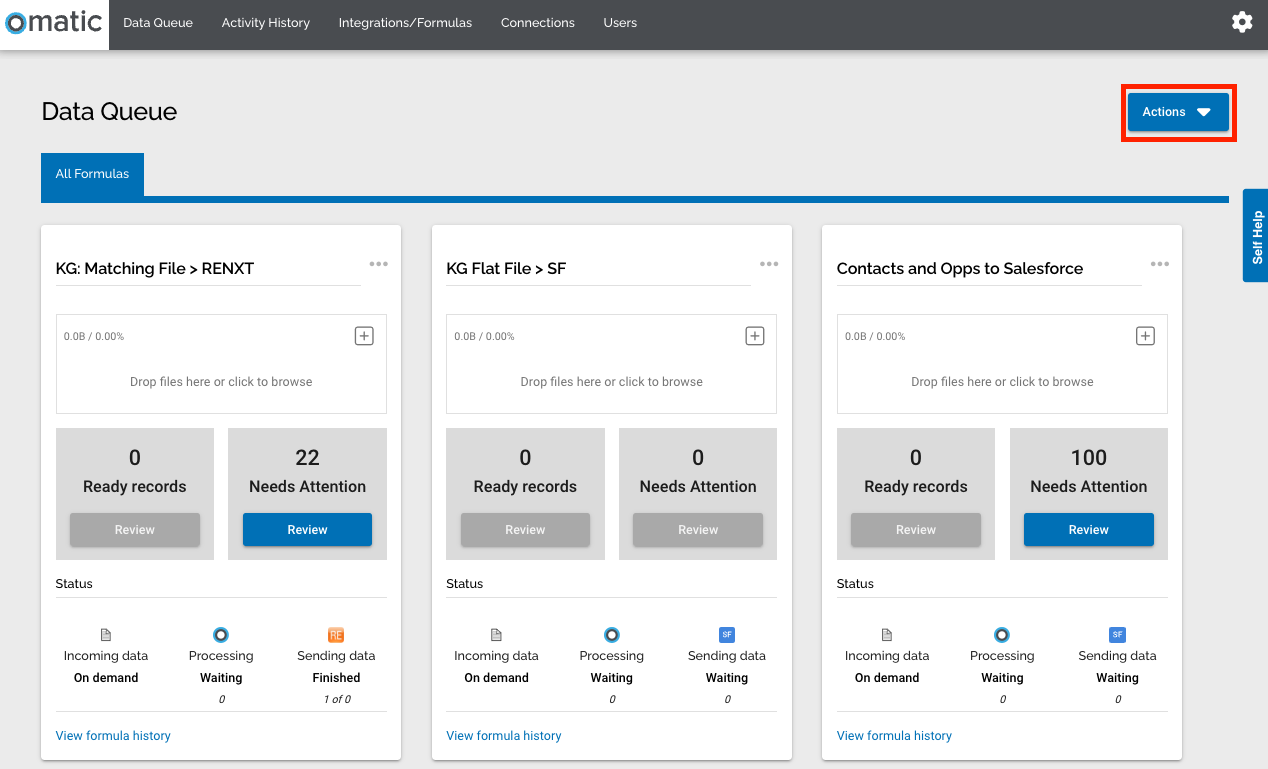Click the SF sending data icon on Contacts and Opps card
The image size is (1268, 769).
(1117, 634)
